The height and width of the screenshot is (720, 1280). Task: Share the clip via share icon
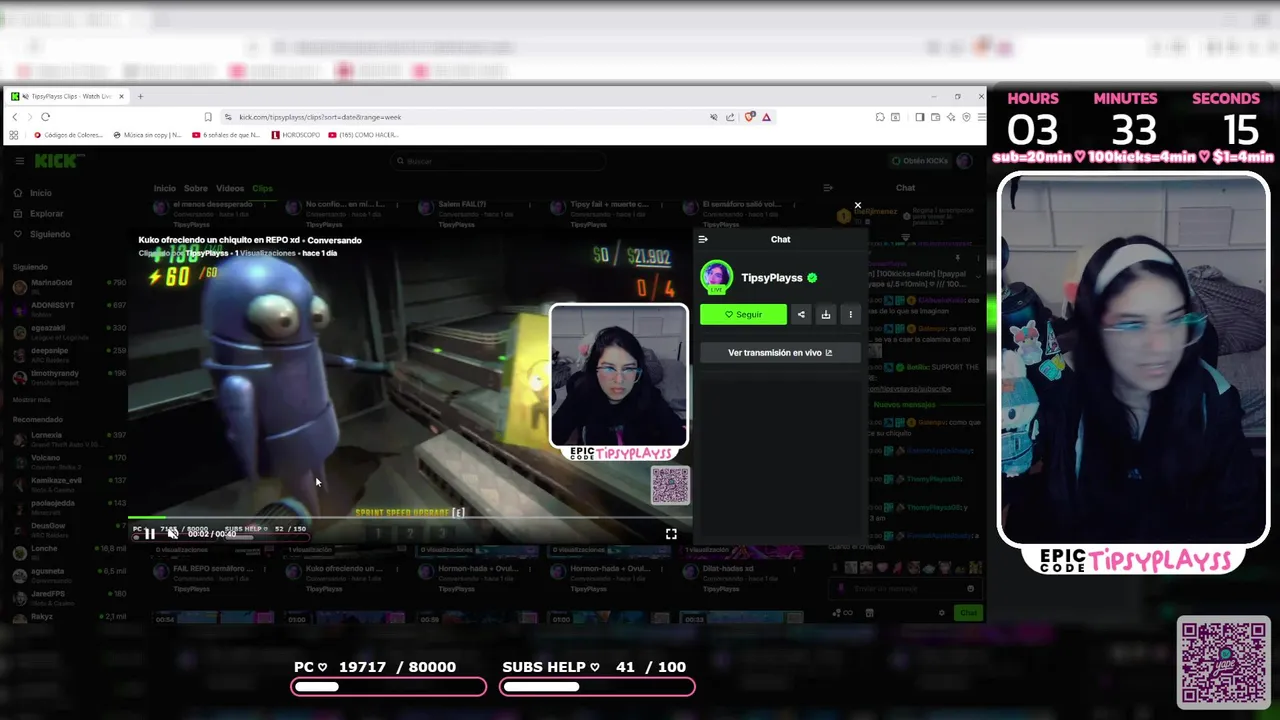pos(801,314)
